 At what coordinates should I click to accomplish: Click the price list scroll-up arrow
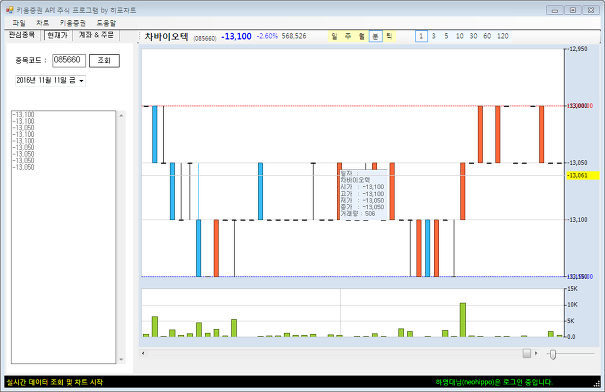coord(121,115)
